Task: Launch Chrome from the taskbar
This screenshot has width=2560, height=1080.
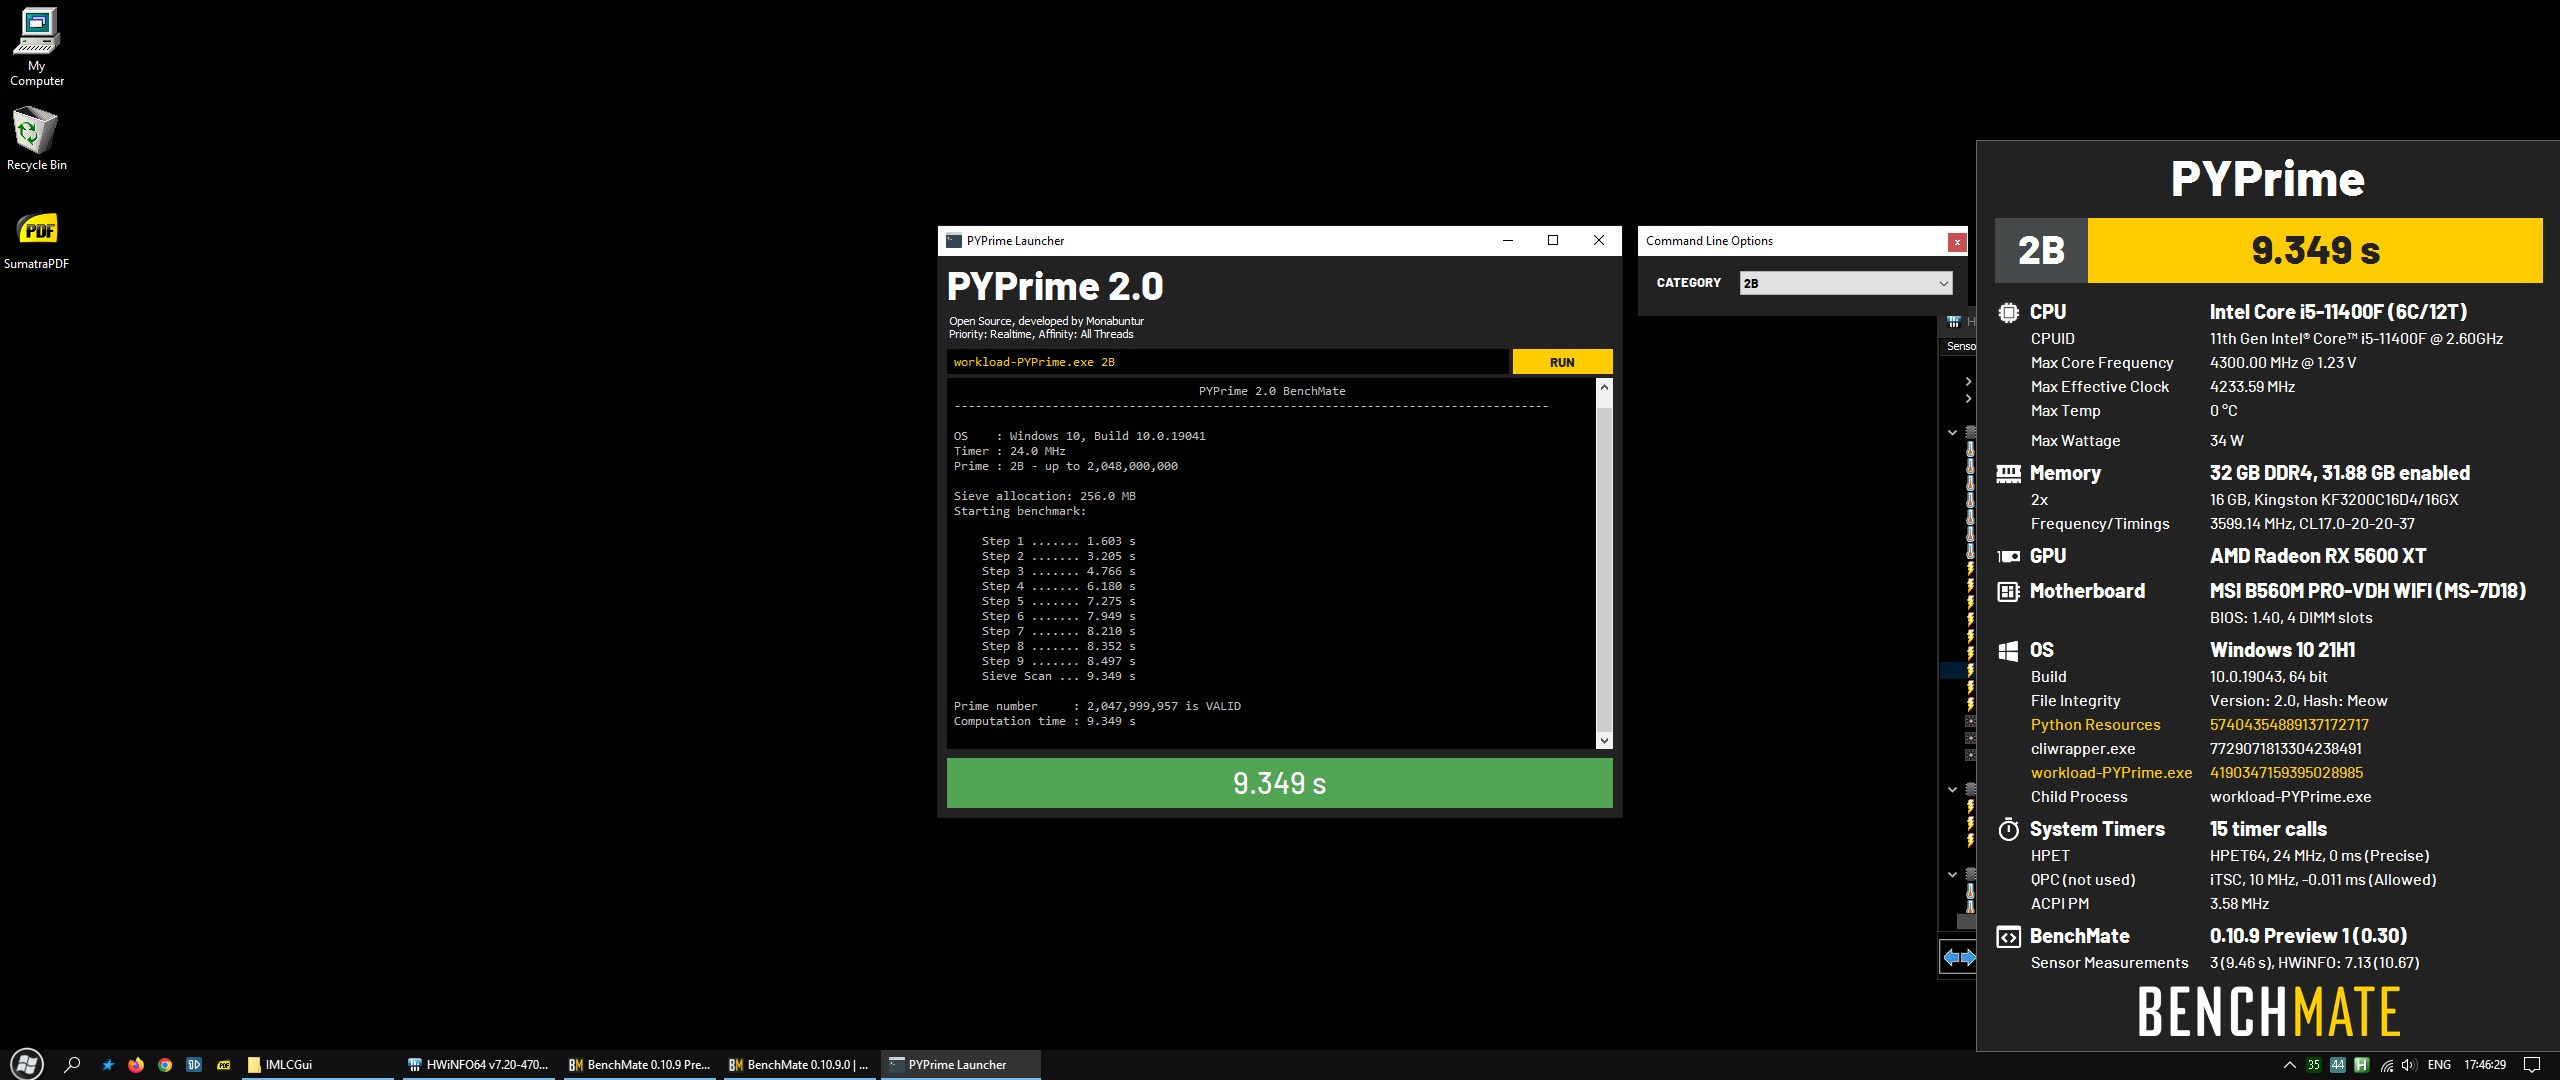Action: pos(165,1064)
